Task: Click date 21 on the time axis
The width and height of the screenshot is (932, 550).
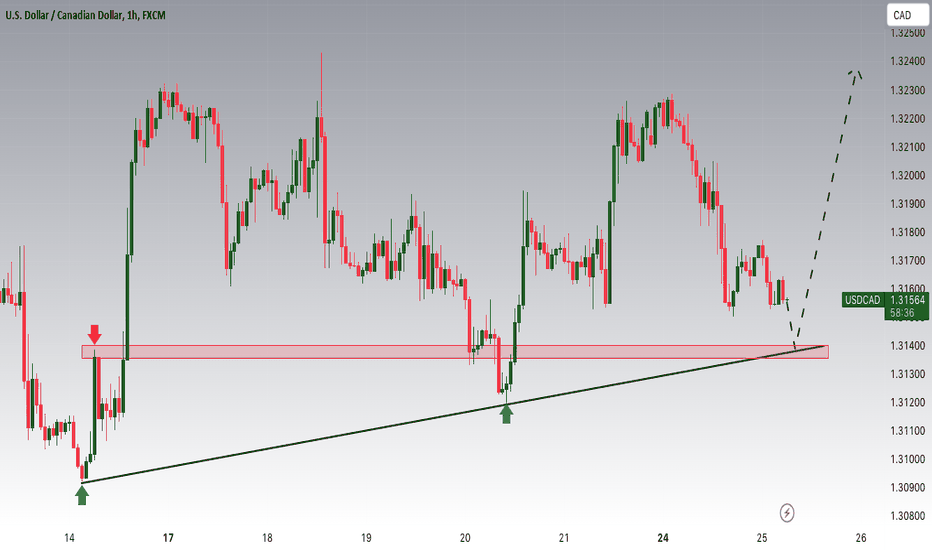Action: (563, 538)
